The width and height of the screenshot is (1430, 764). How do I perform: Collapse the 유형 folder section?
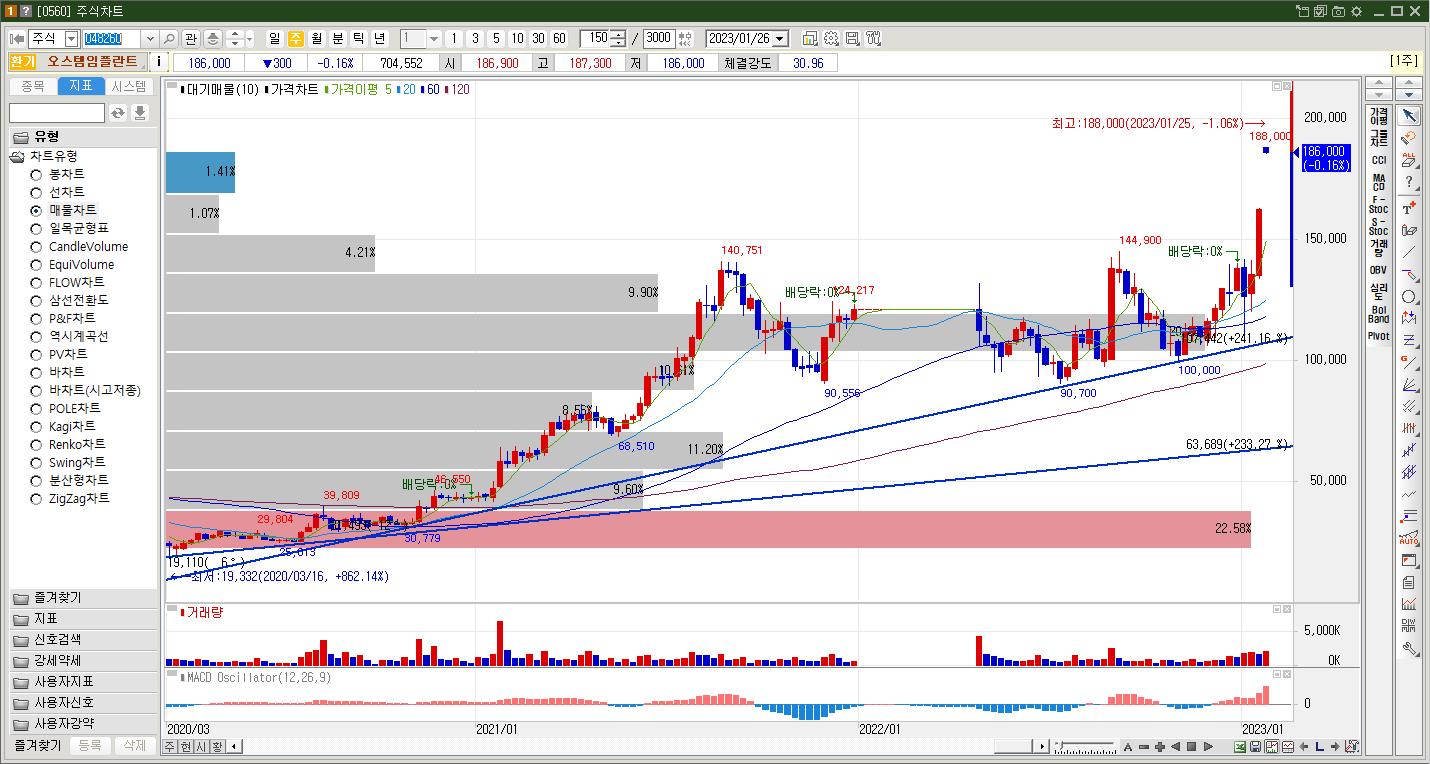pyautogui.click(x=83, y=136)
